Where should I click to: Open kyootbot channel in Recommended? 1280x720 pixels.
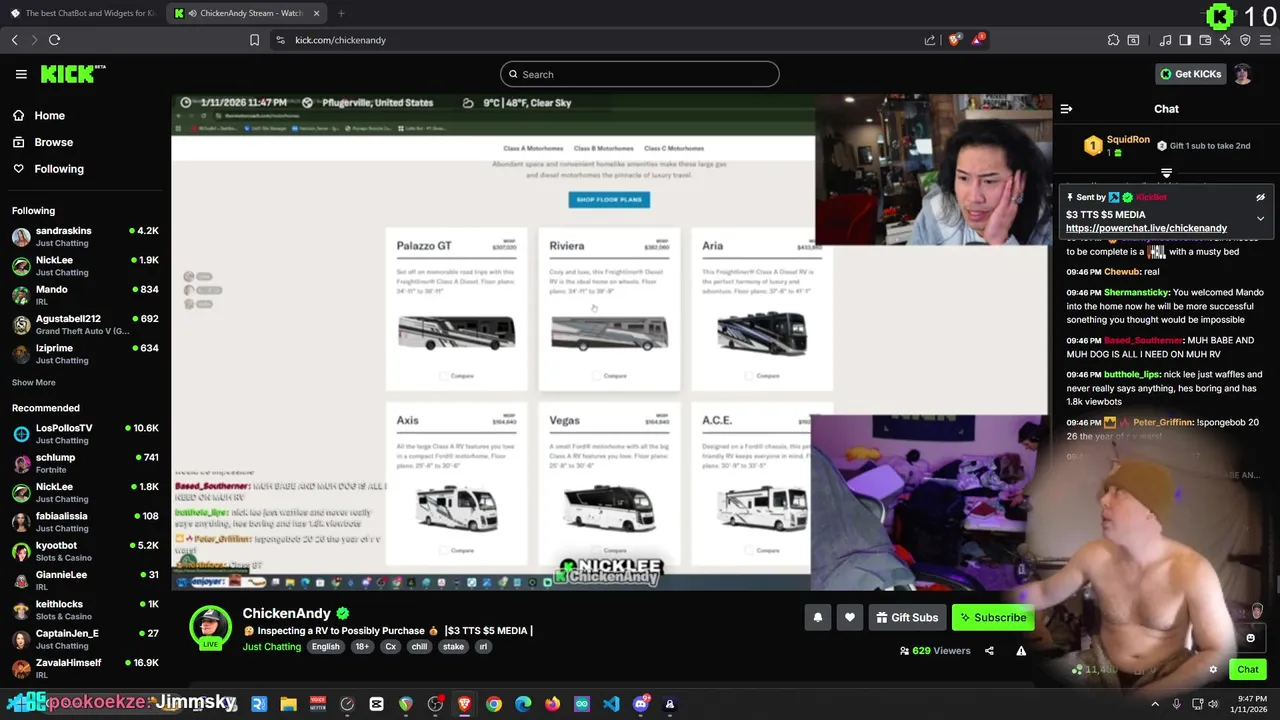[x=85, y=551]
